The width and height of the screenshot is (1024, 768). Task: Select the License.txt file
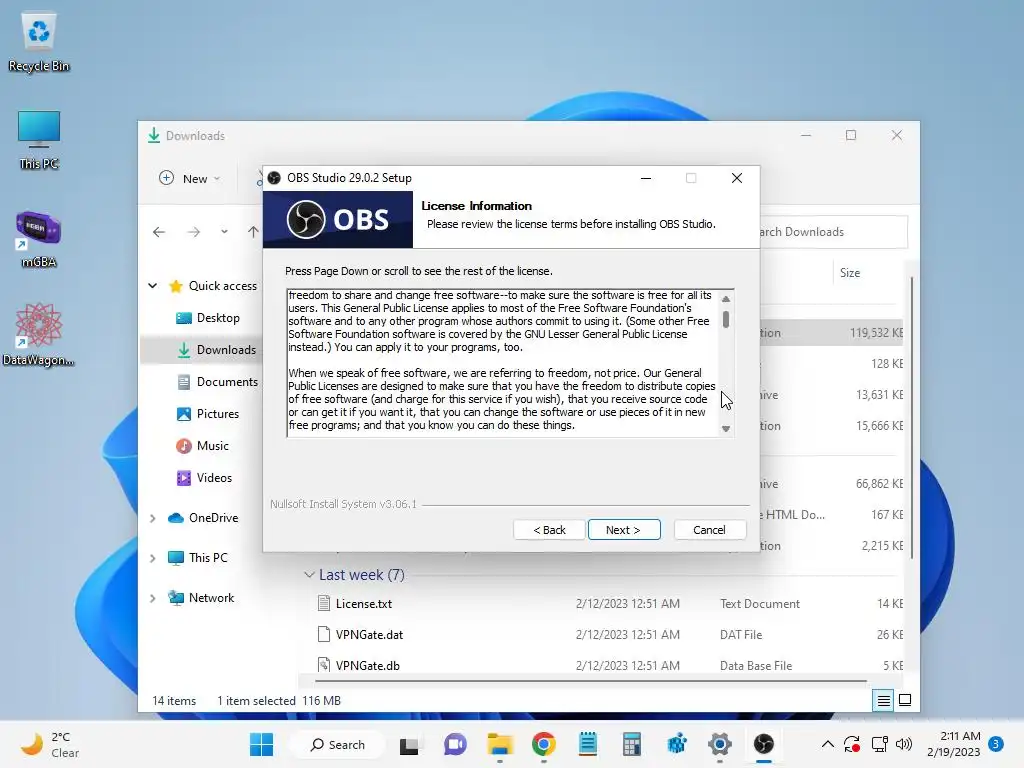(x=363, y=604)
